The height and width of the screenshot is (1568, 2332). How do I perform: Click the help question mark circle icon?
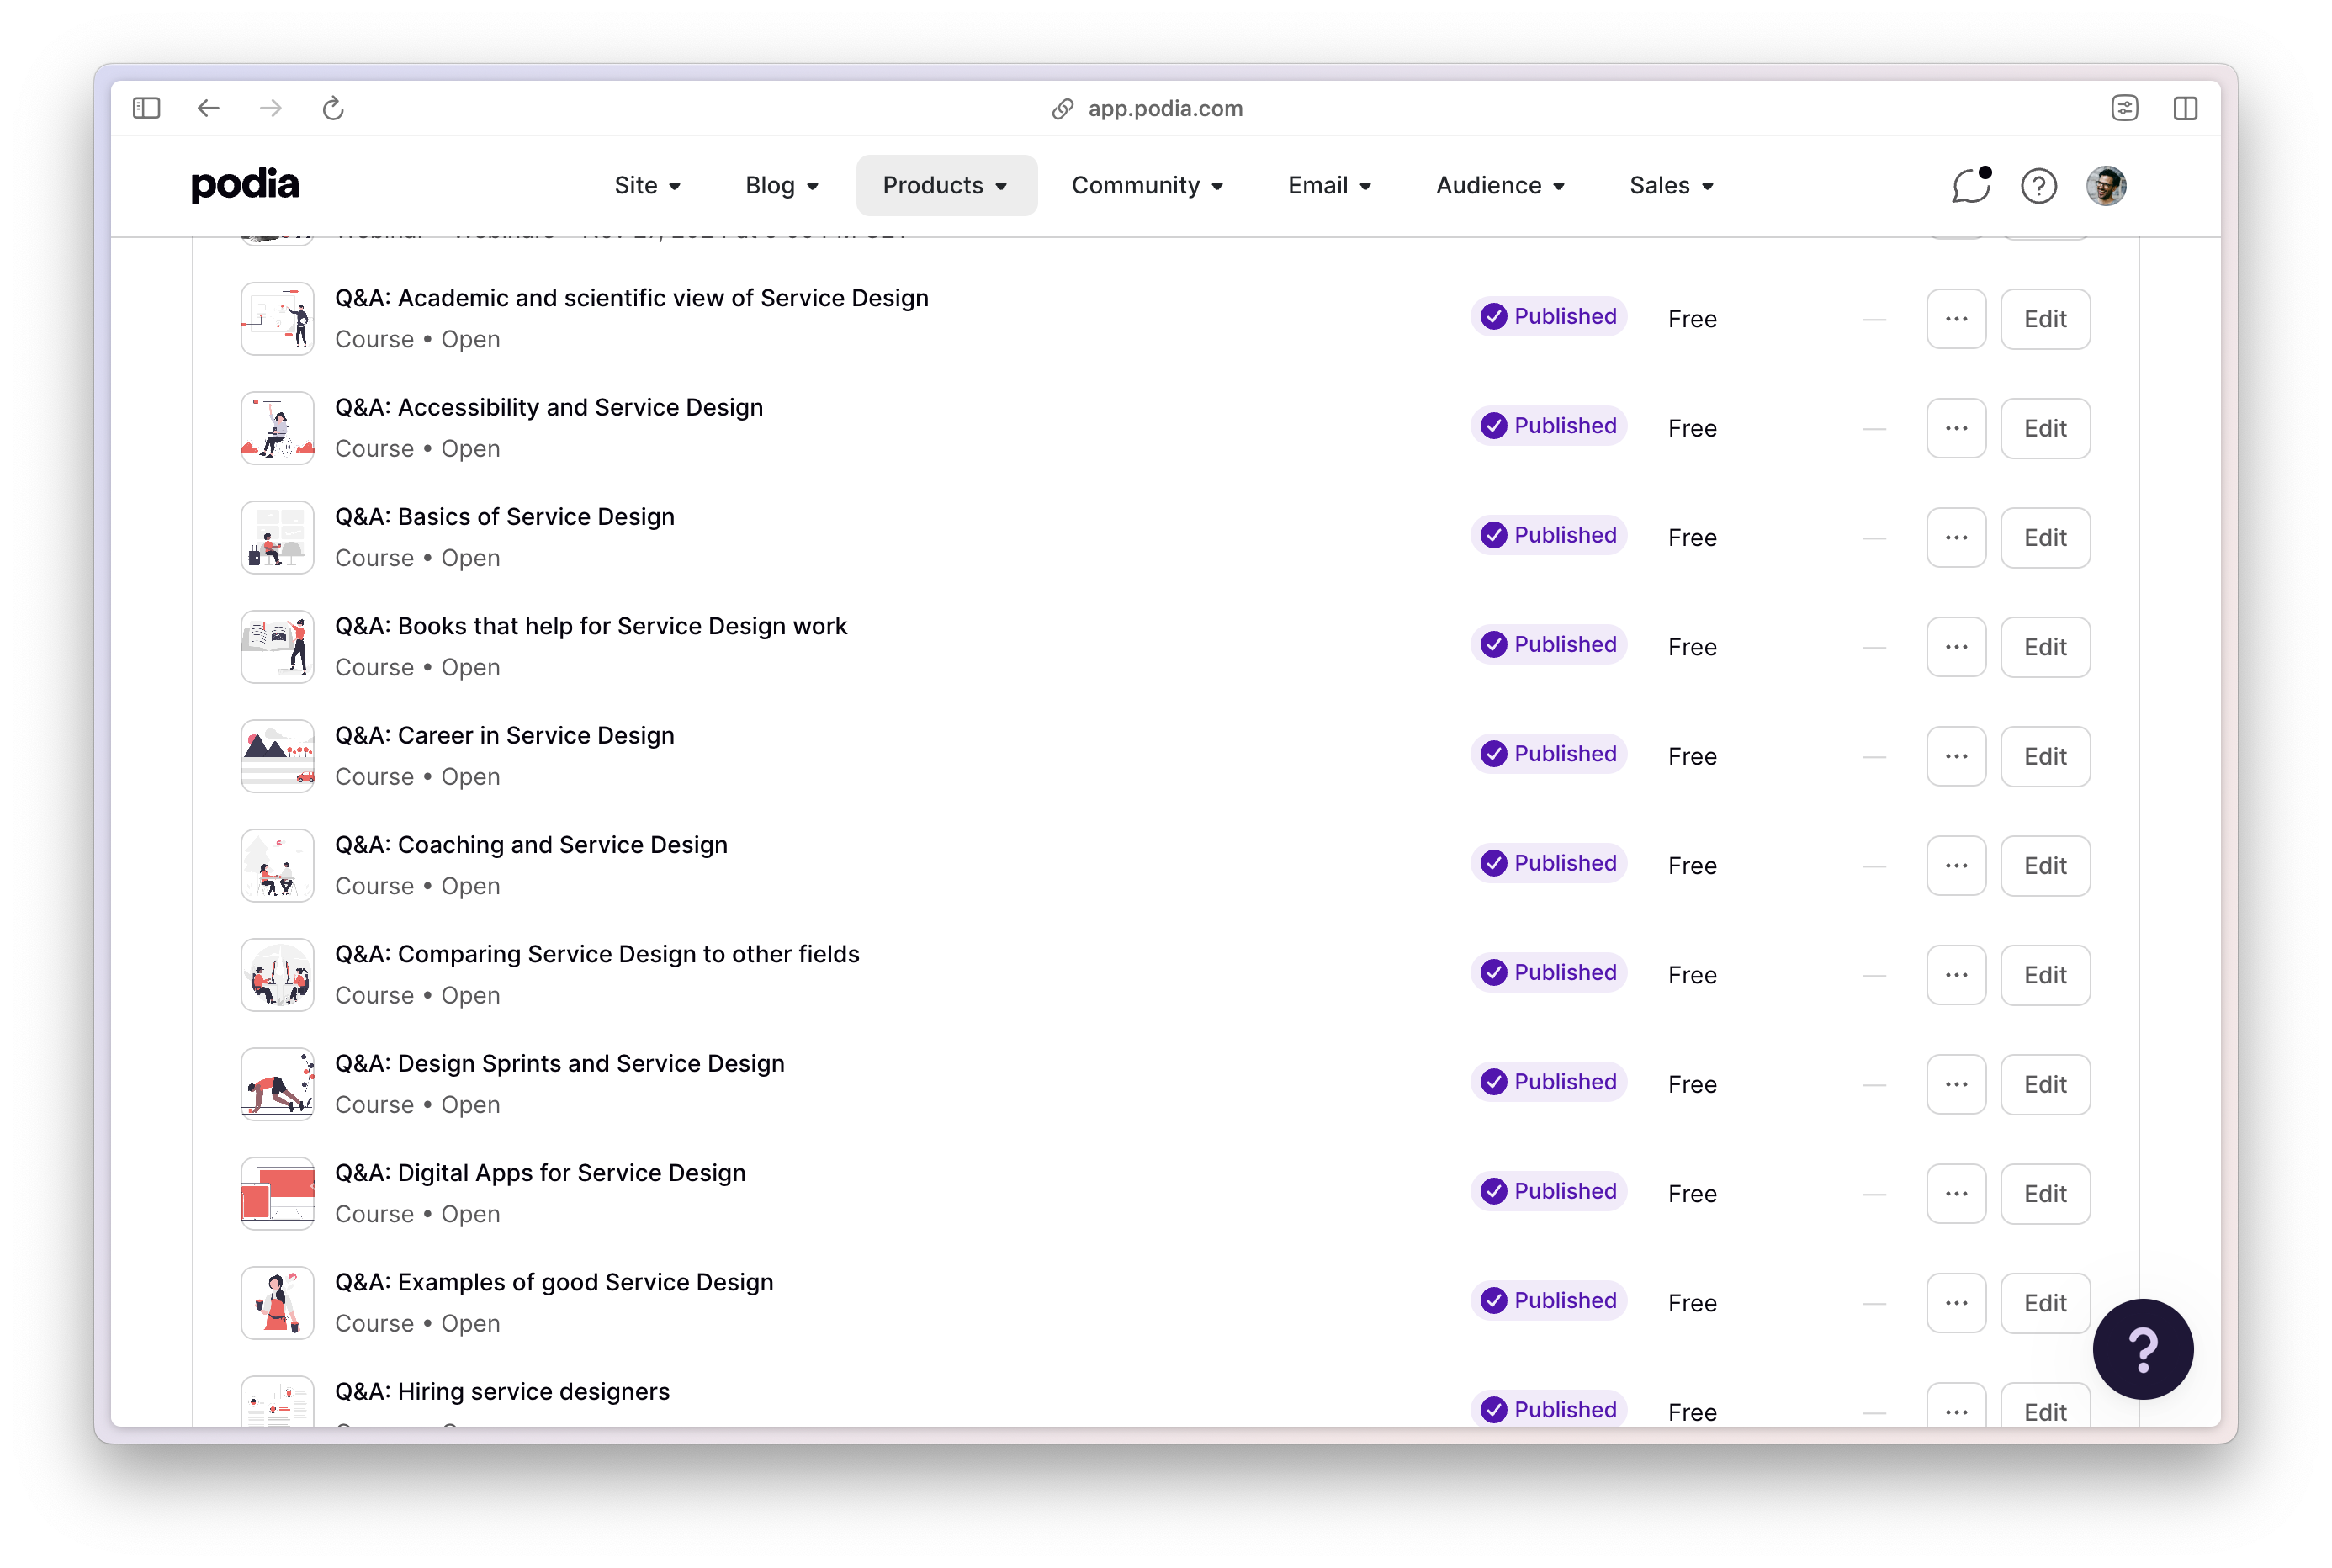coord(2038,186)
